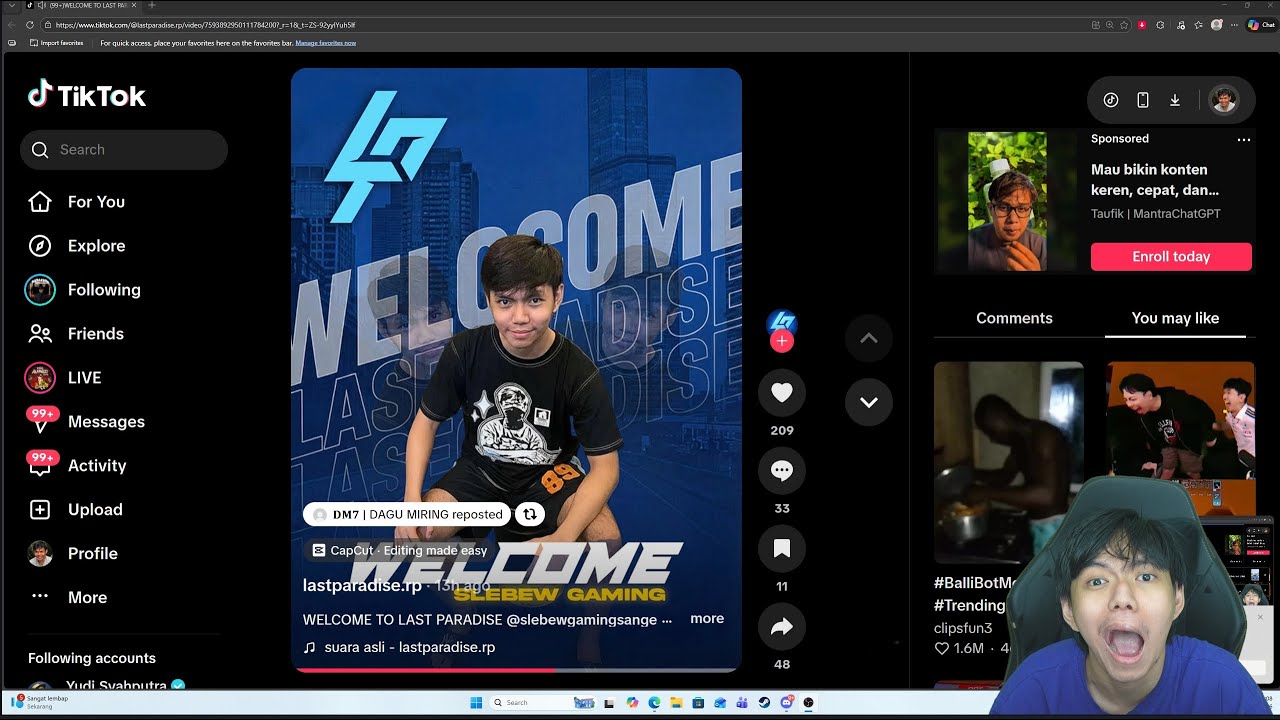
Task: Add this page to favorites
Action: tap(1126, 25)
